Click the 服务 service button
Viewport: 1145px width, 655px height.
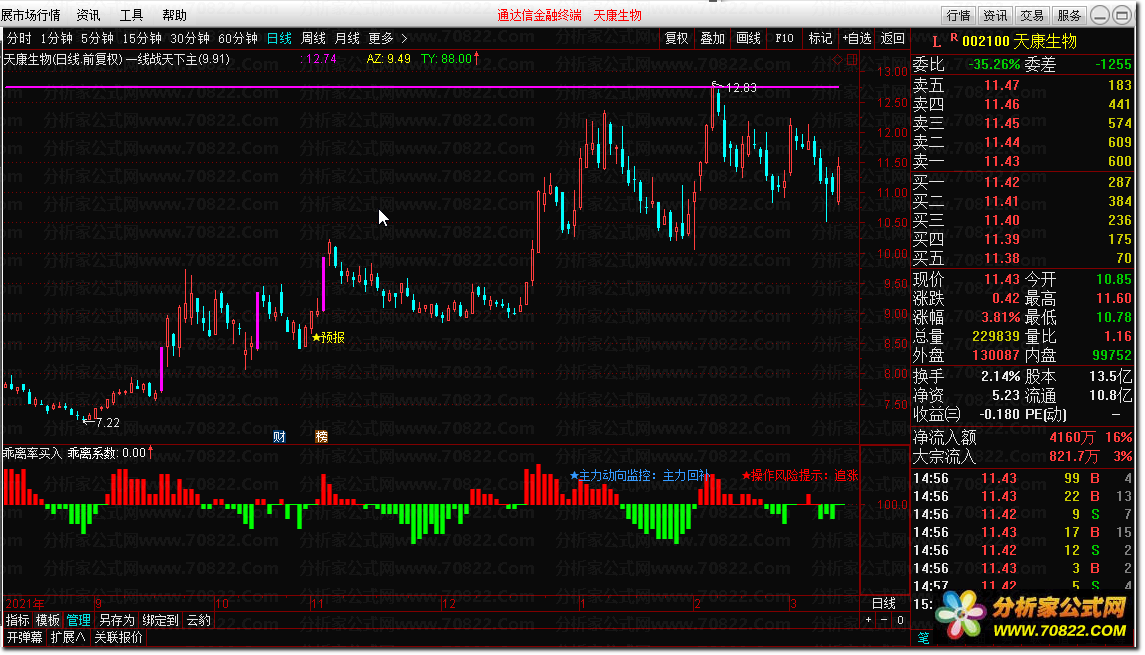(1069, 15)
